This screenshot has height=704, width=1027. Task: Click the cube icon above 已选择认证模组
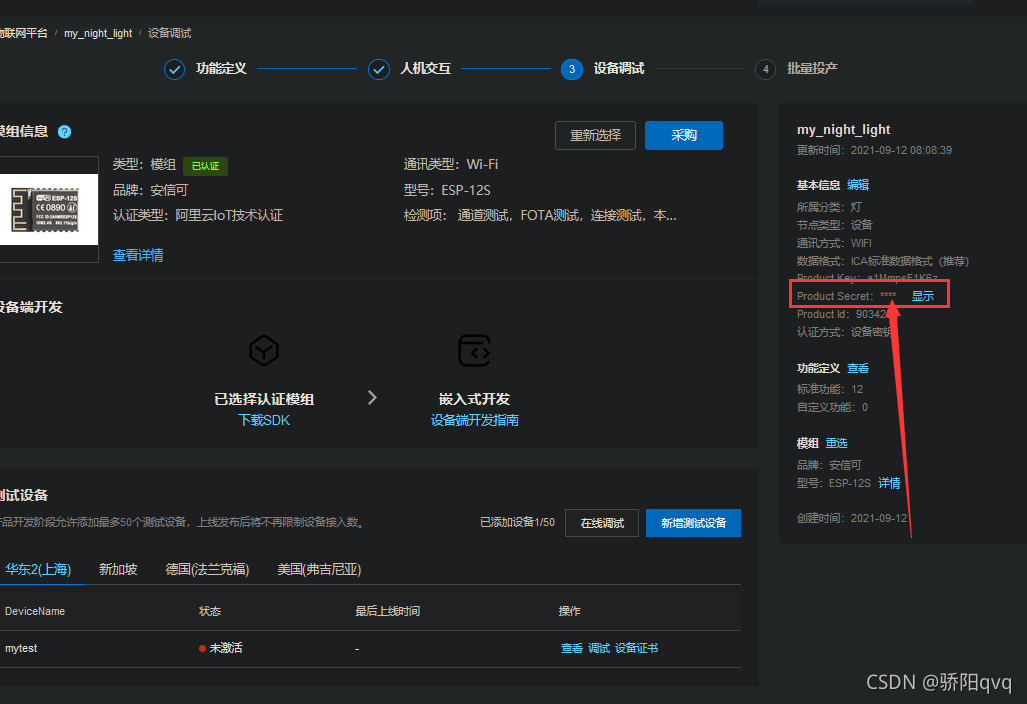click(x=264, y=350)
